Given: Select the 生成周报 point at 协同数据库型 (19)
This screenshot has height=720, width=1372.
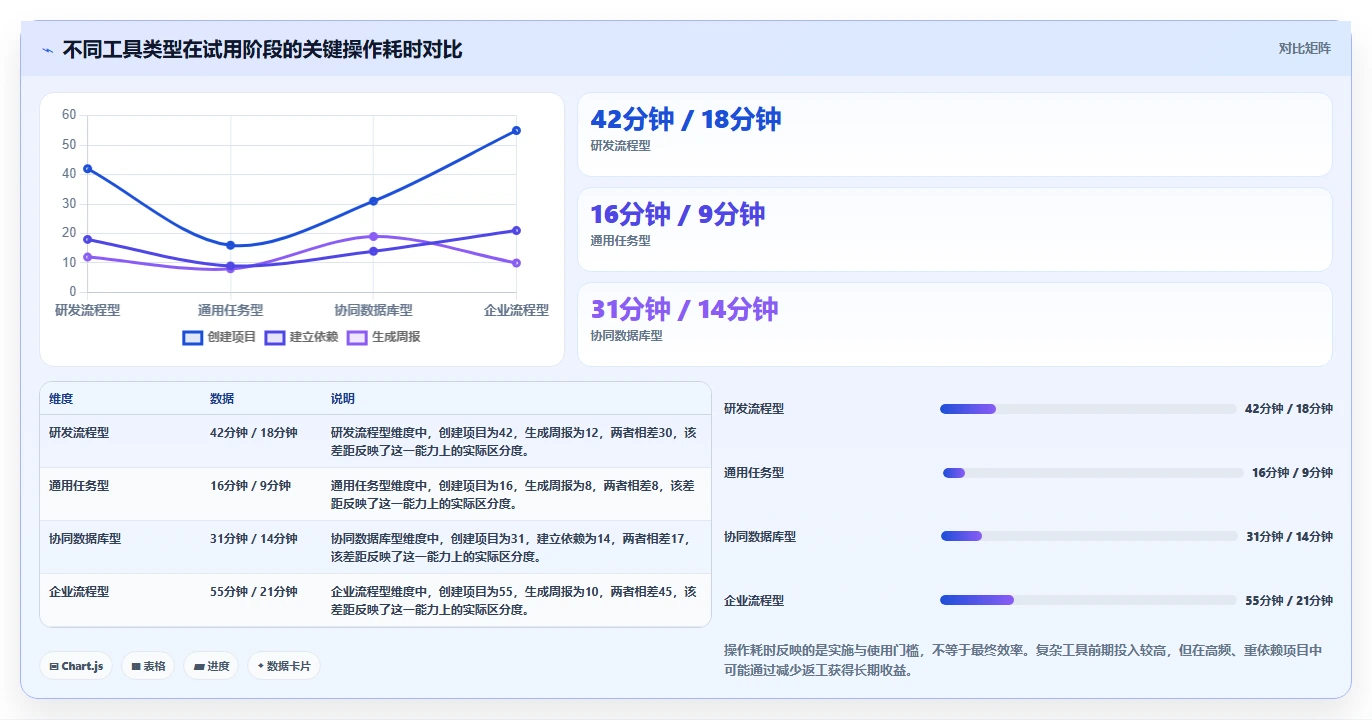Looking at the screenshot, I should 373,236.
